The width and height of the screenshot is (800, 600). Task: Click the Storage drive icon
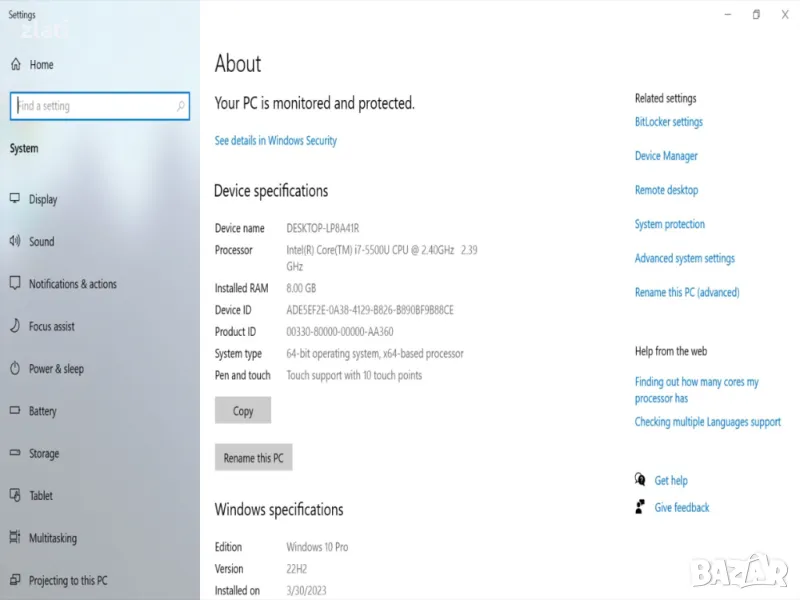click(x=15, y=453)
